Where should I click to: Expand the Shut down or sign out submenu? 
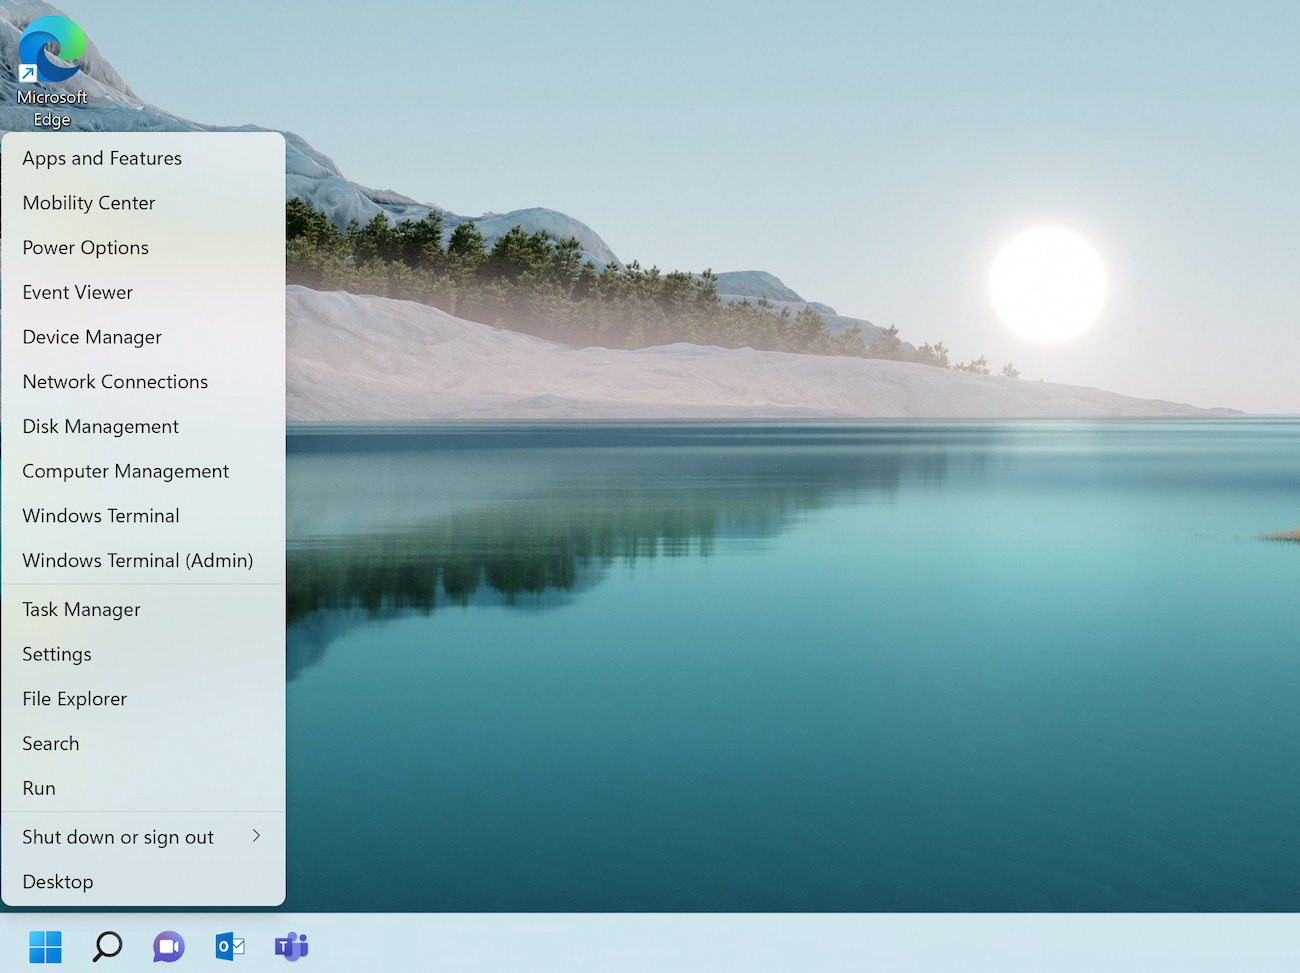(143, 837)
